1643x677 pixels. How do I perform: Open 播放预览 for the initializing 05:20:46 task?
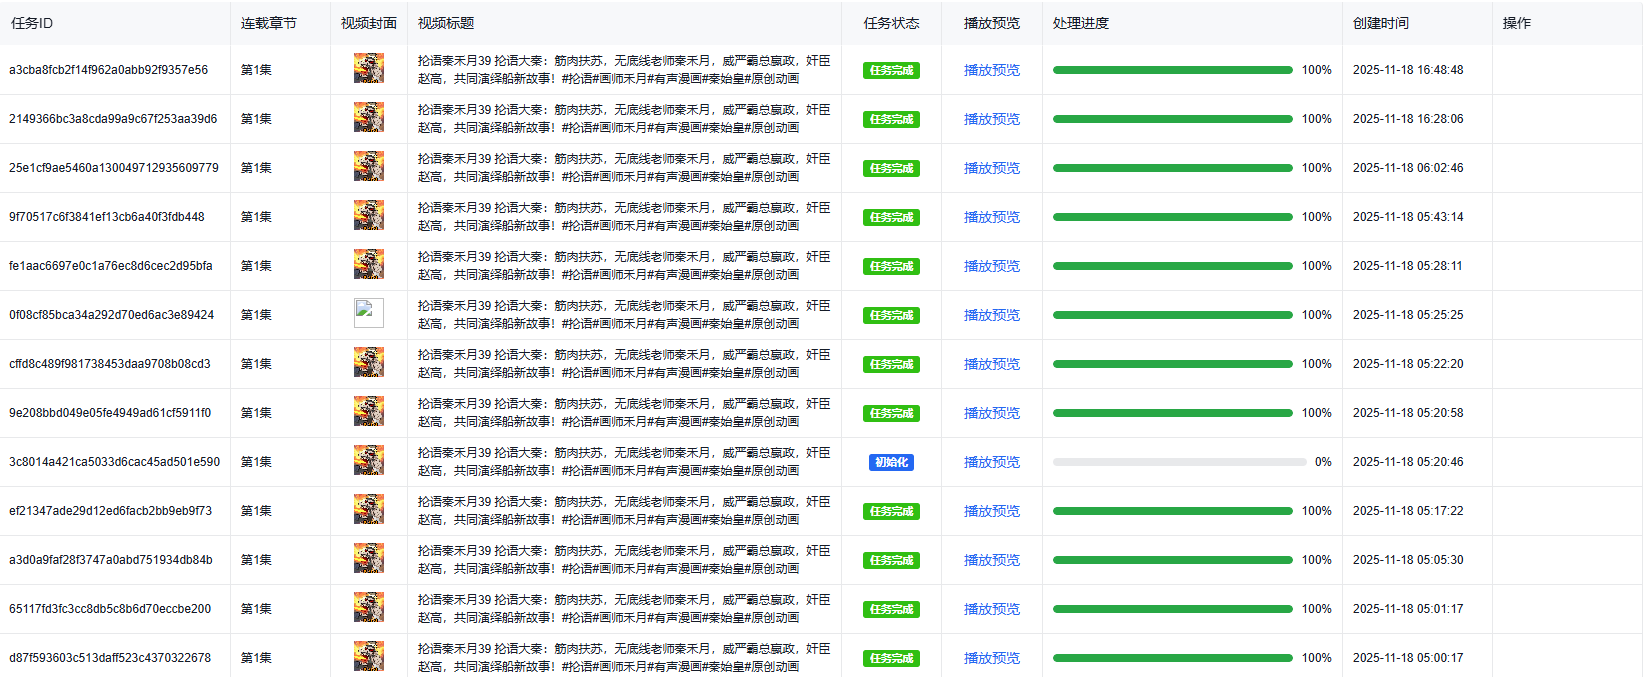991,462
